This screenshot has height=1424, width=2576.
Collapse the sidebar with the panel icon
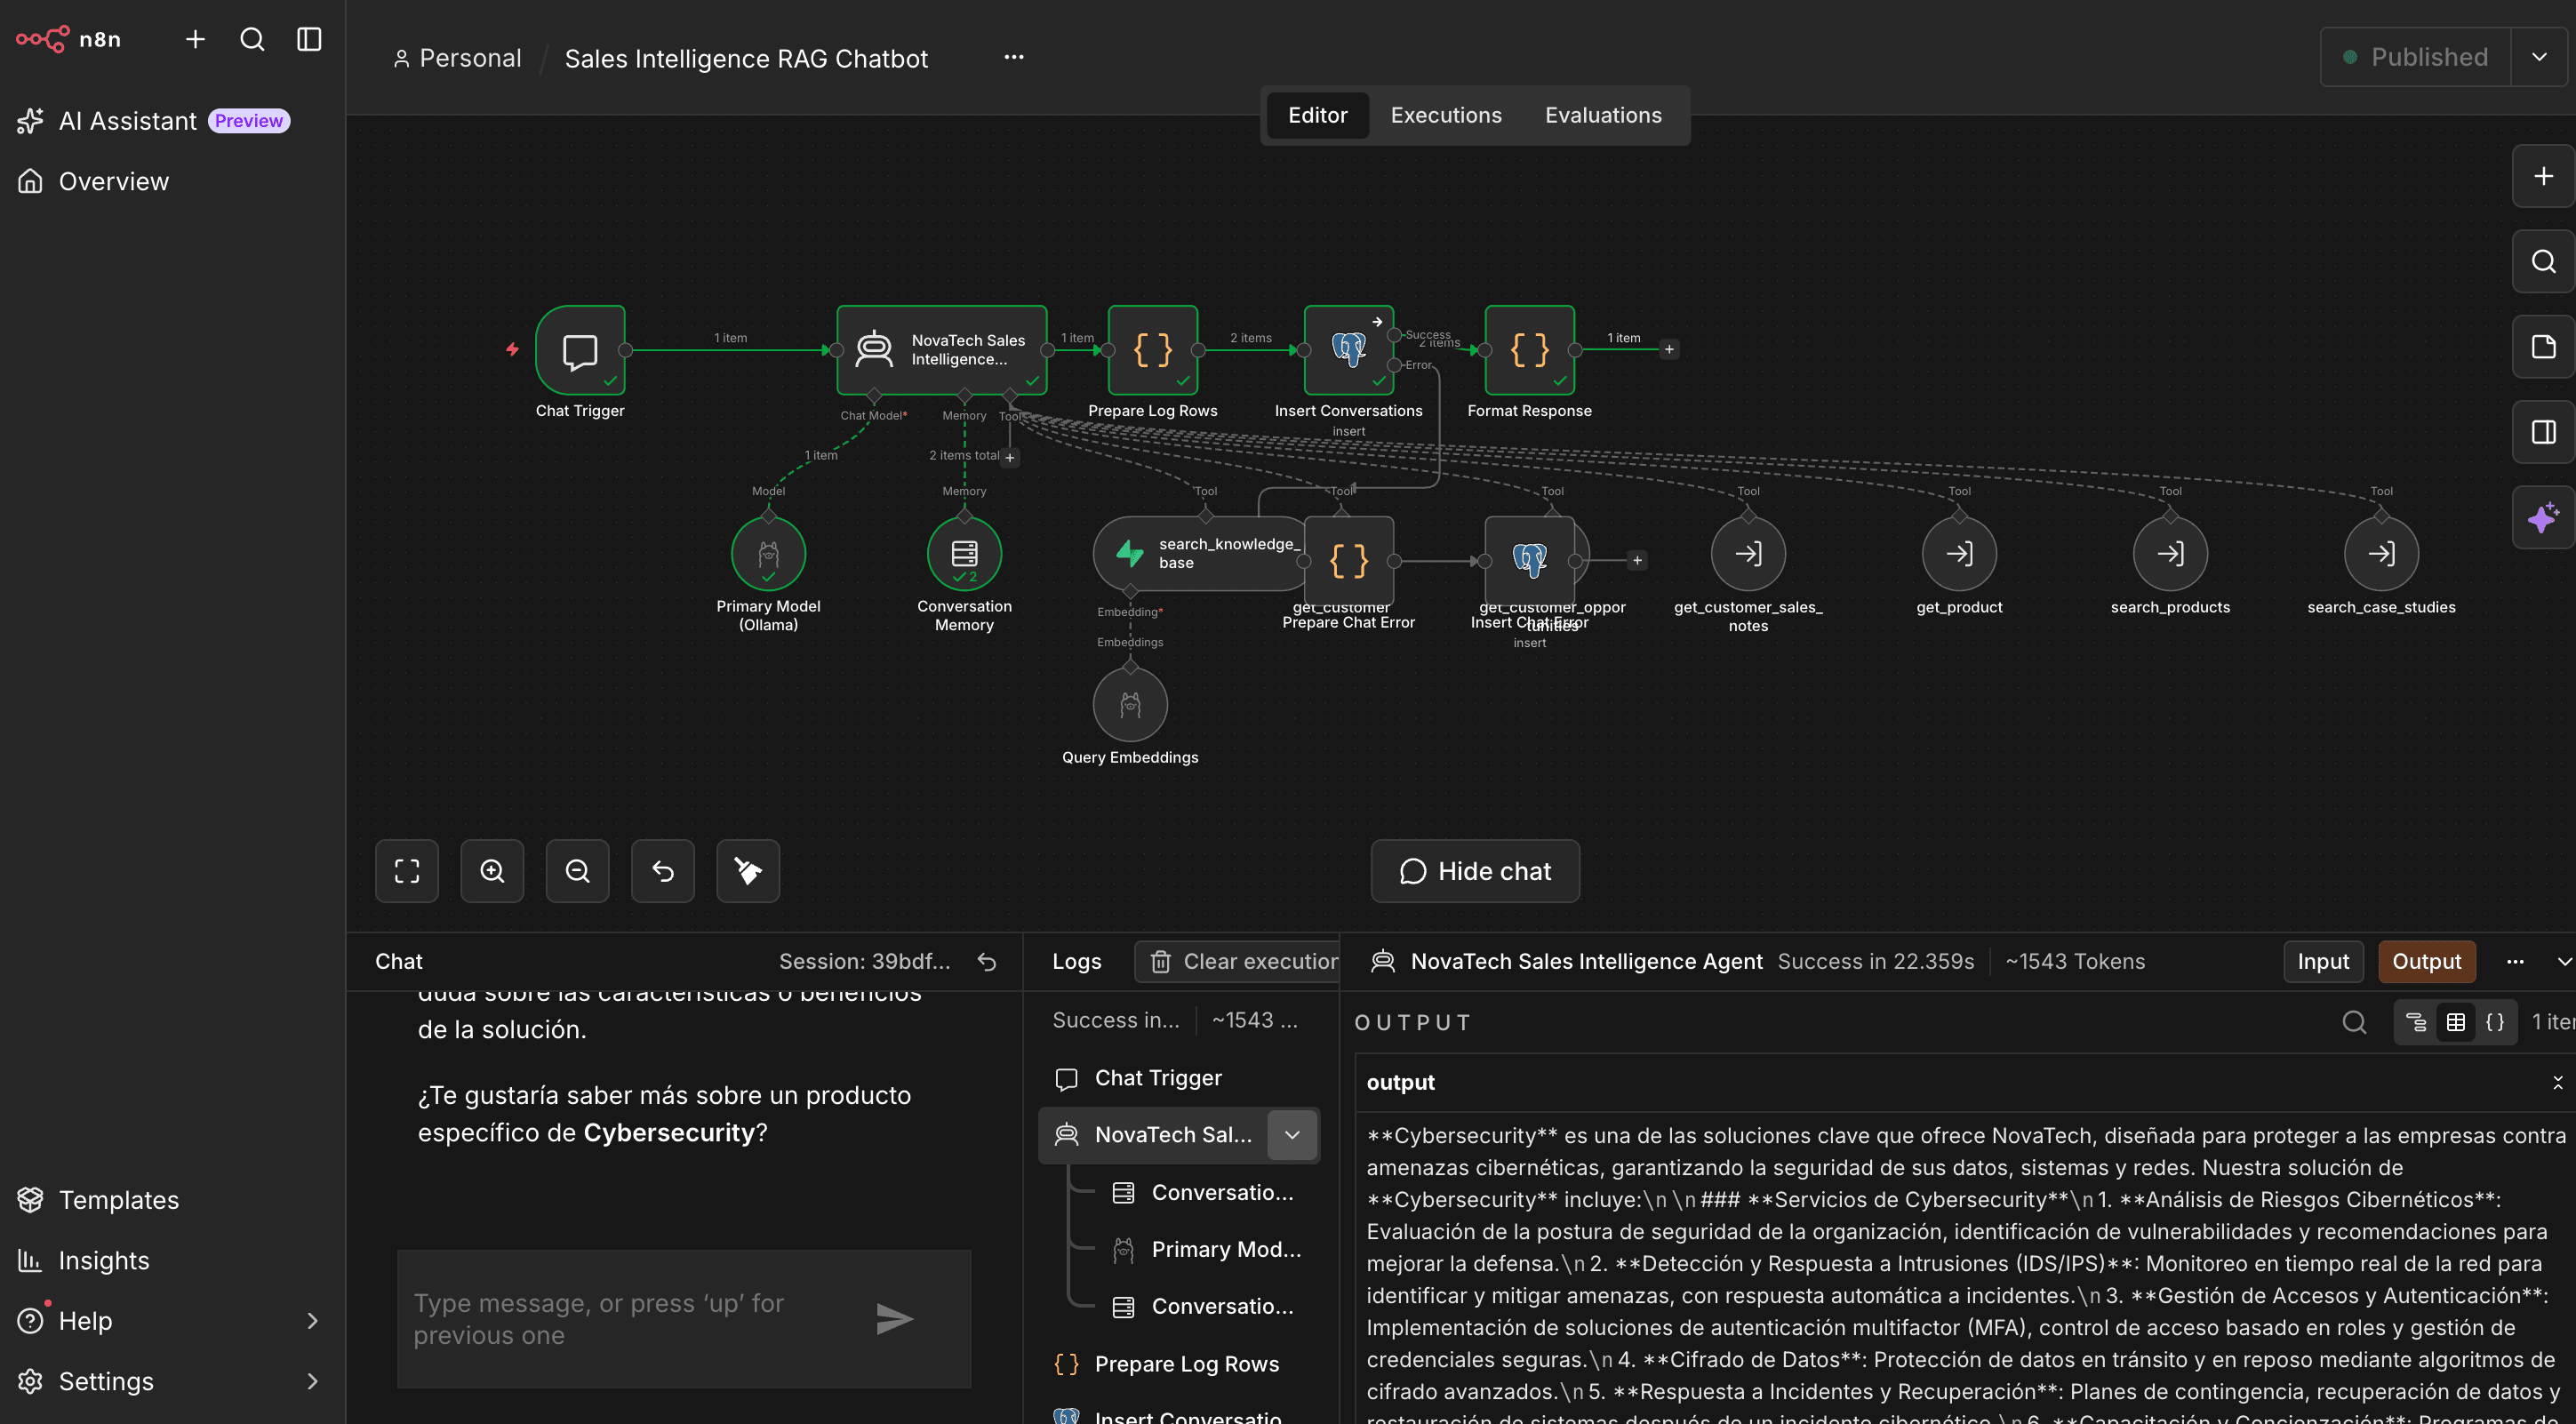point(309,39)
